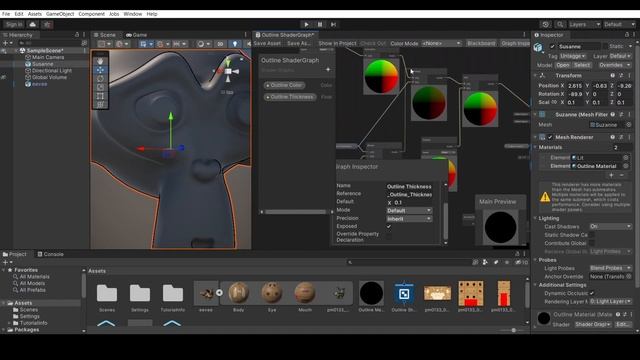Select Suzanne in the Hierarchy
Viewport: 640px width, 360px height.
42,64
